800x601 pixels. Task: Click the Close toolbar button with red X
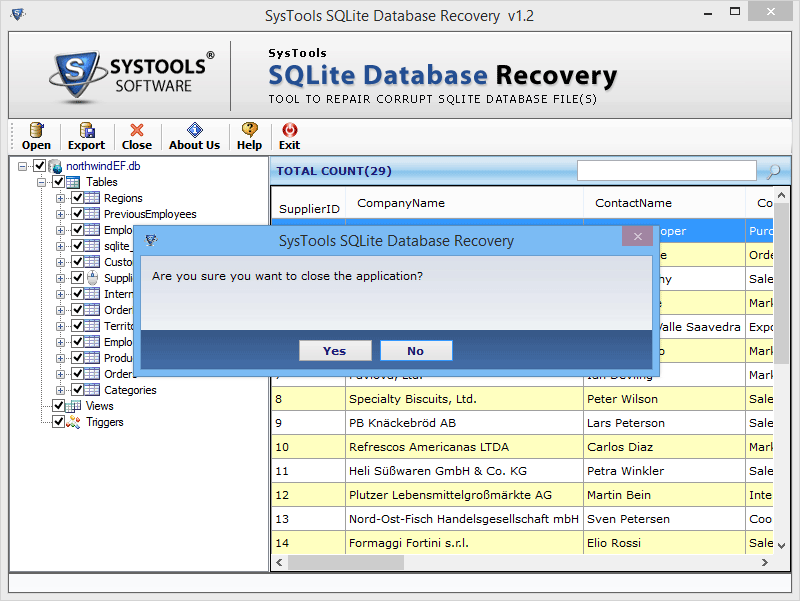tap(137, 137)
